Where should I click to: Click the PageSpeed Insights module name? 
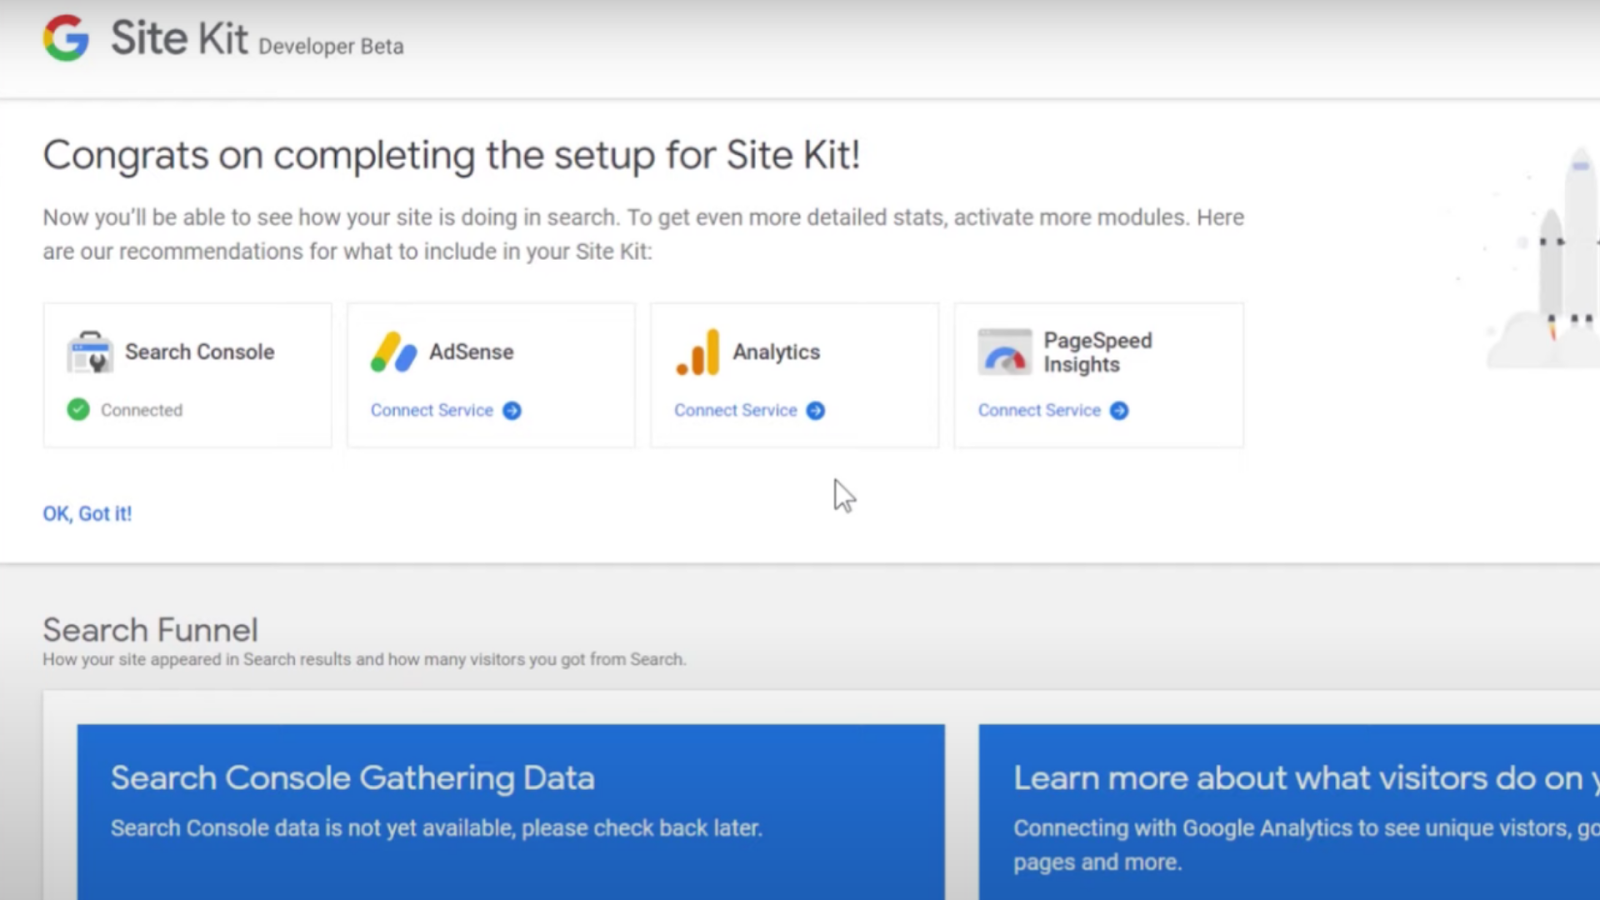coord(1097,352)
